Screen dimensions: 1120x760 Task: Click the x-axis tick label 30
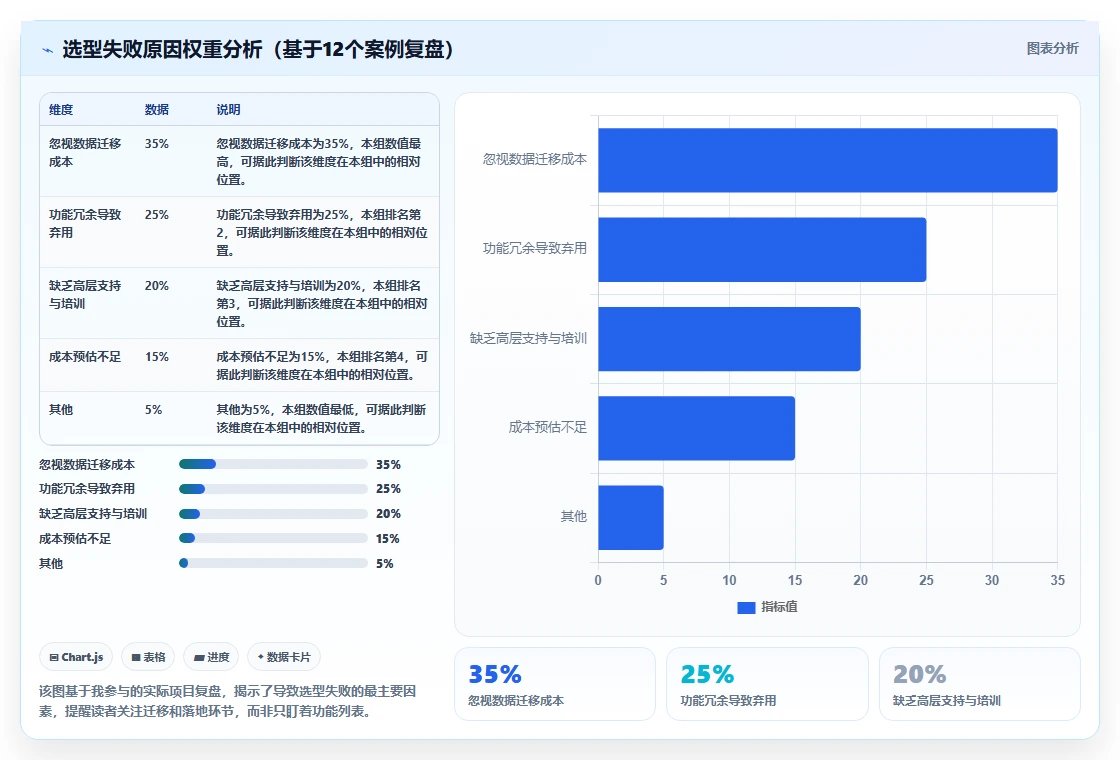[992, 581]
